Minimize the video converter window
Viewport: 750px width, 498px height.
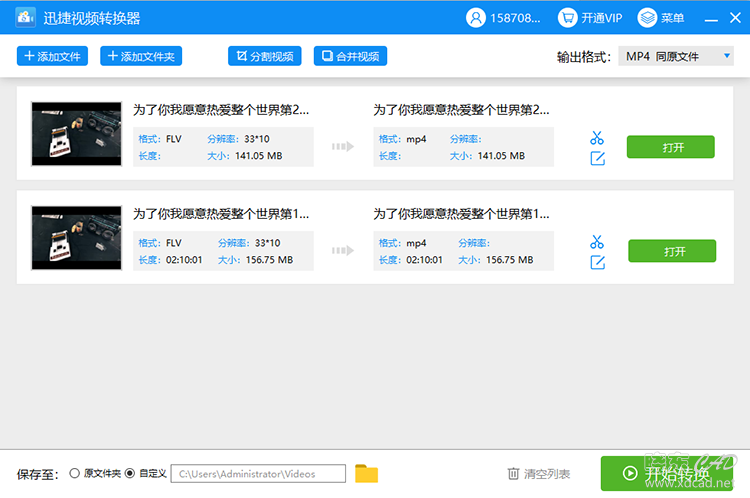[711, 19]
